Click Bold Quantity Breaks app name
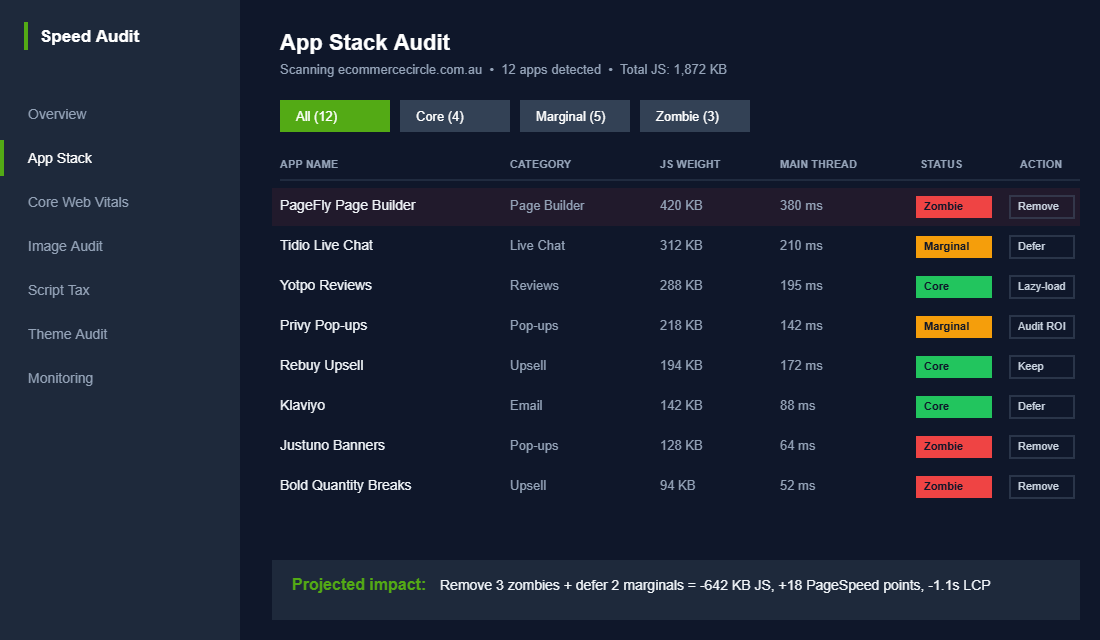Screen dimensions: 1100x640 (345, 486)
